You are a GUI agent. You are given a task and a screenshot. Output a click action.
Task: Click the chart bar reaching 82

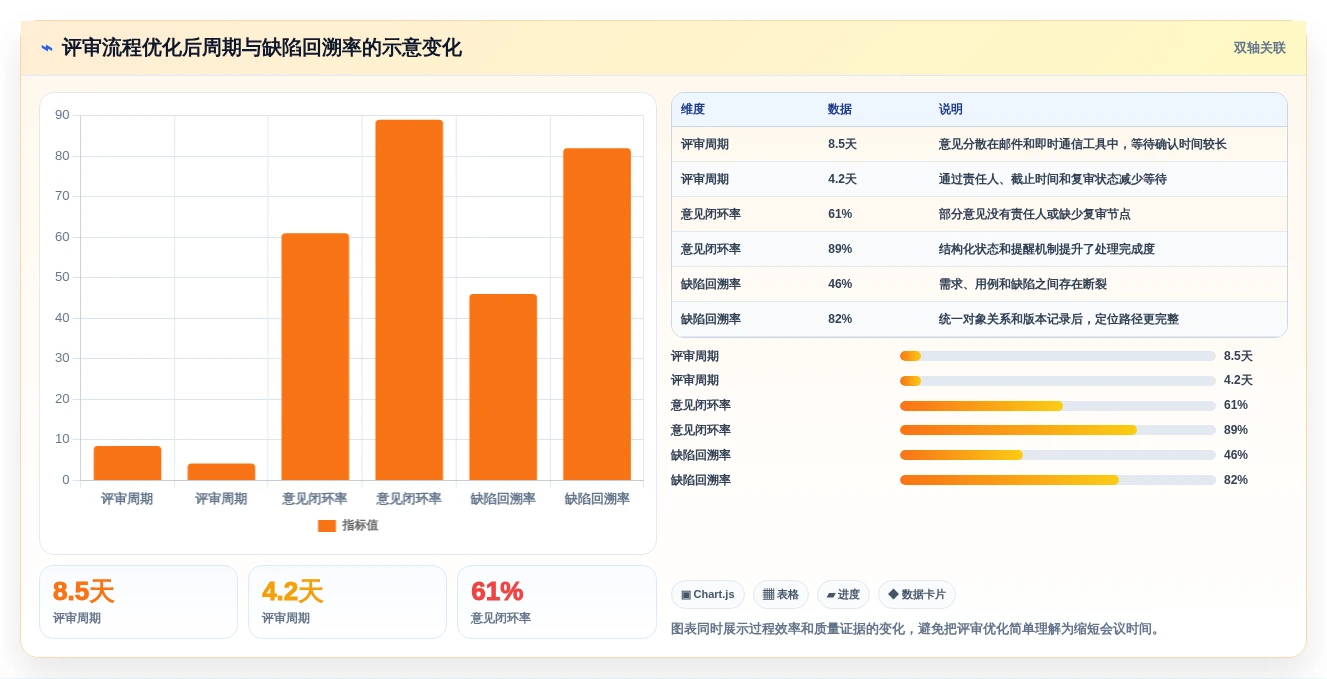pos(597,314)
